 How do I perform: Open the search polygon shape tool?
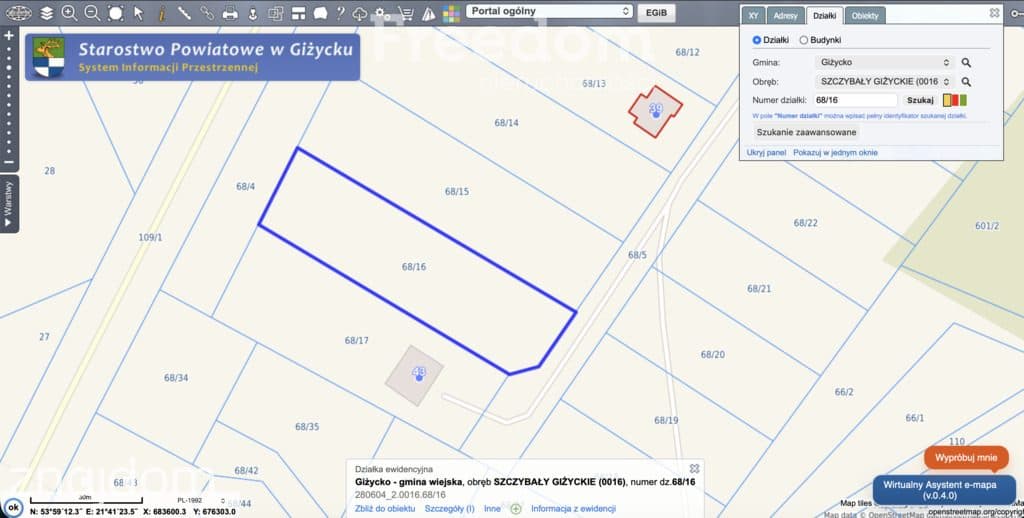tap(320, 12)
